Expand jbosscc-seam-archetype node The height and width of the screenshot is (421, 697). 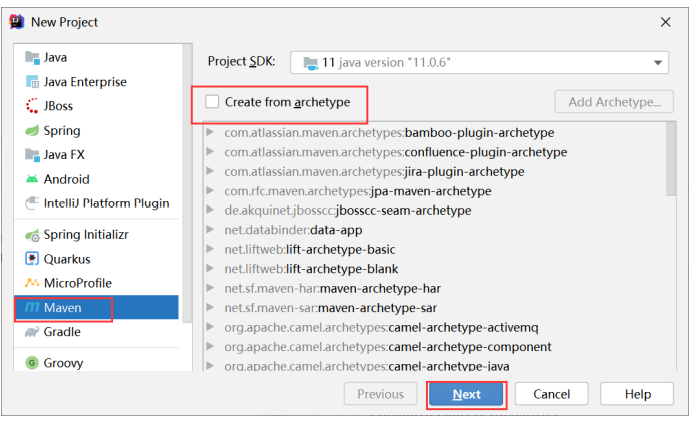click(x=210, y=210)
